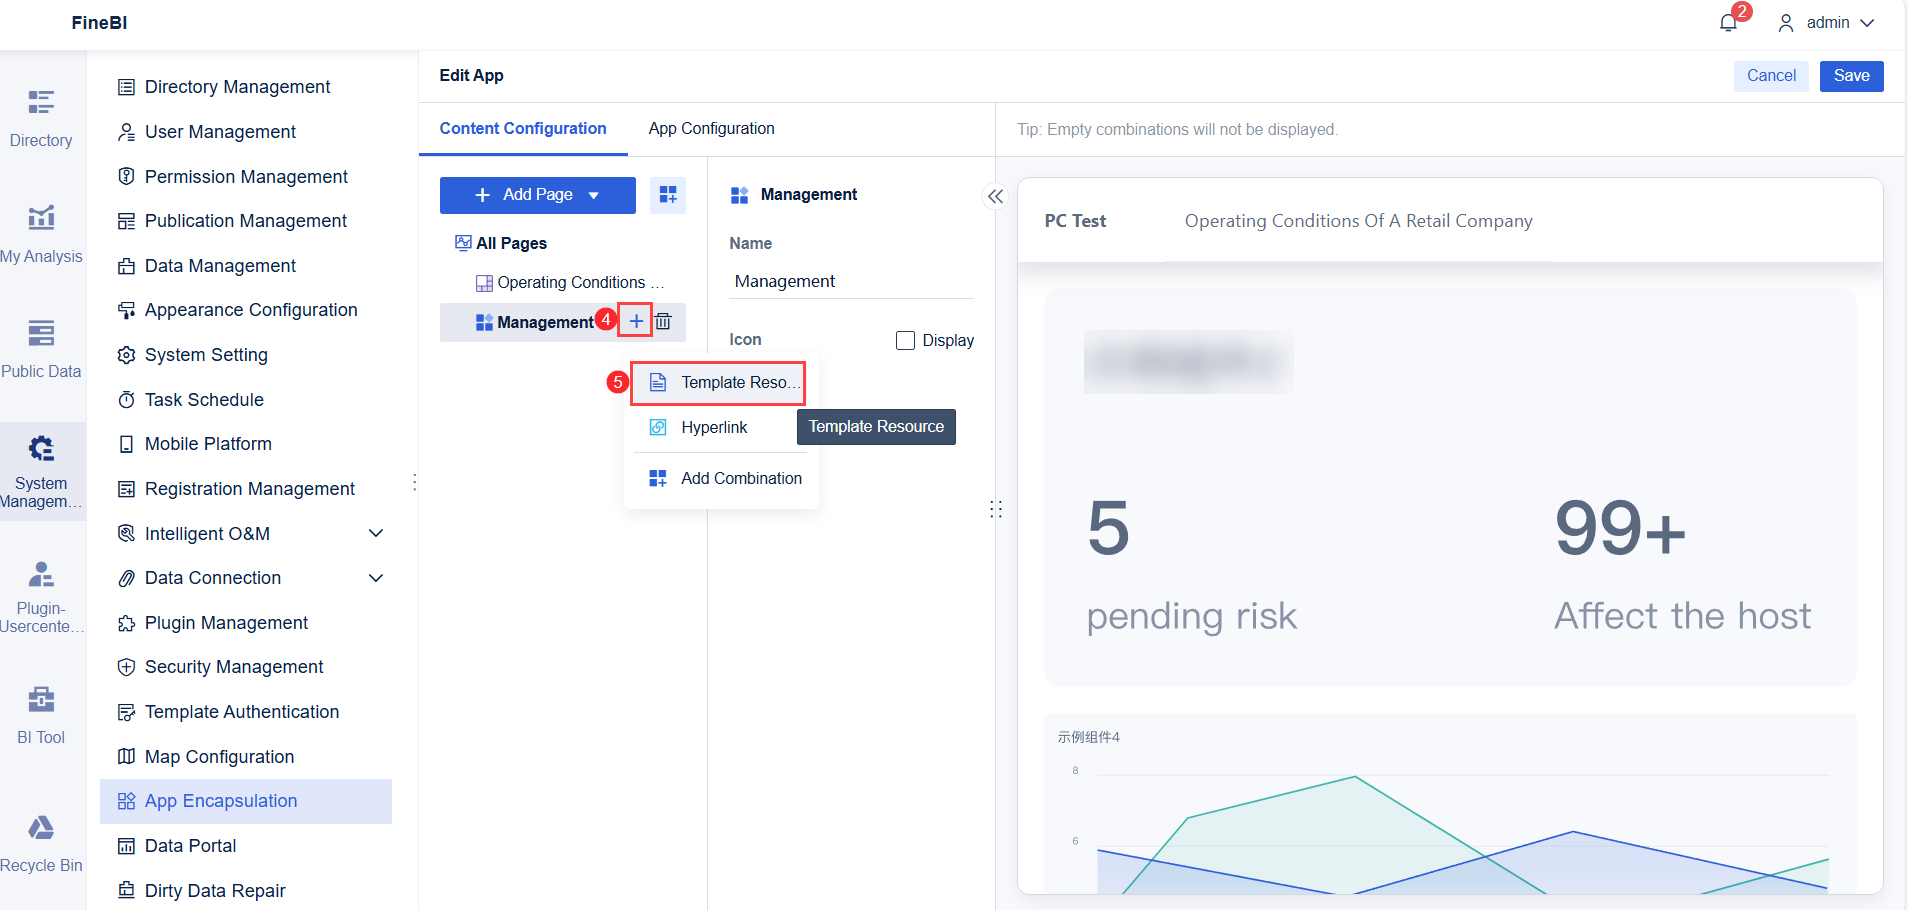Click the plus icon next to Management
The width and height of the screenshot is (1908, 910).
tap(636, 321)
